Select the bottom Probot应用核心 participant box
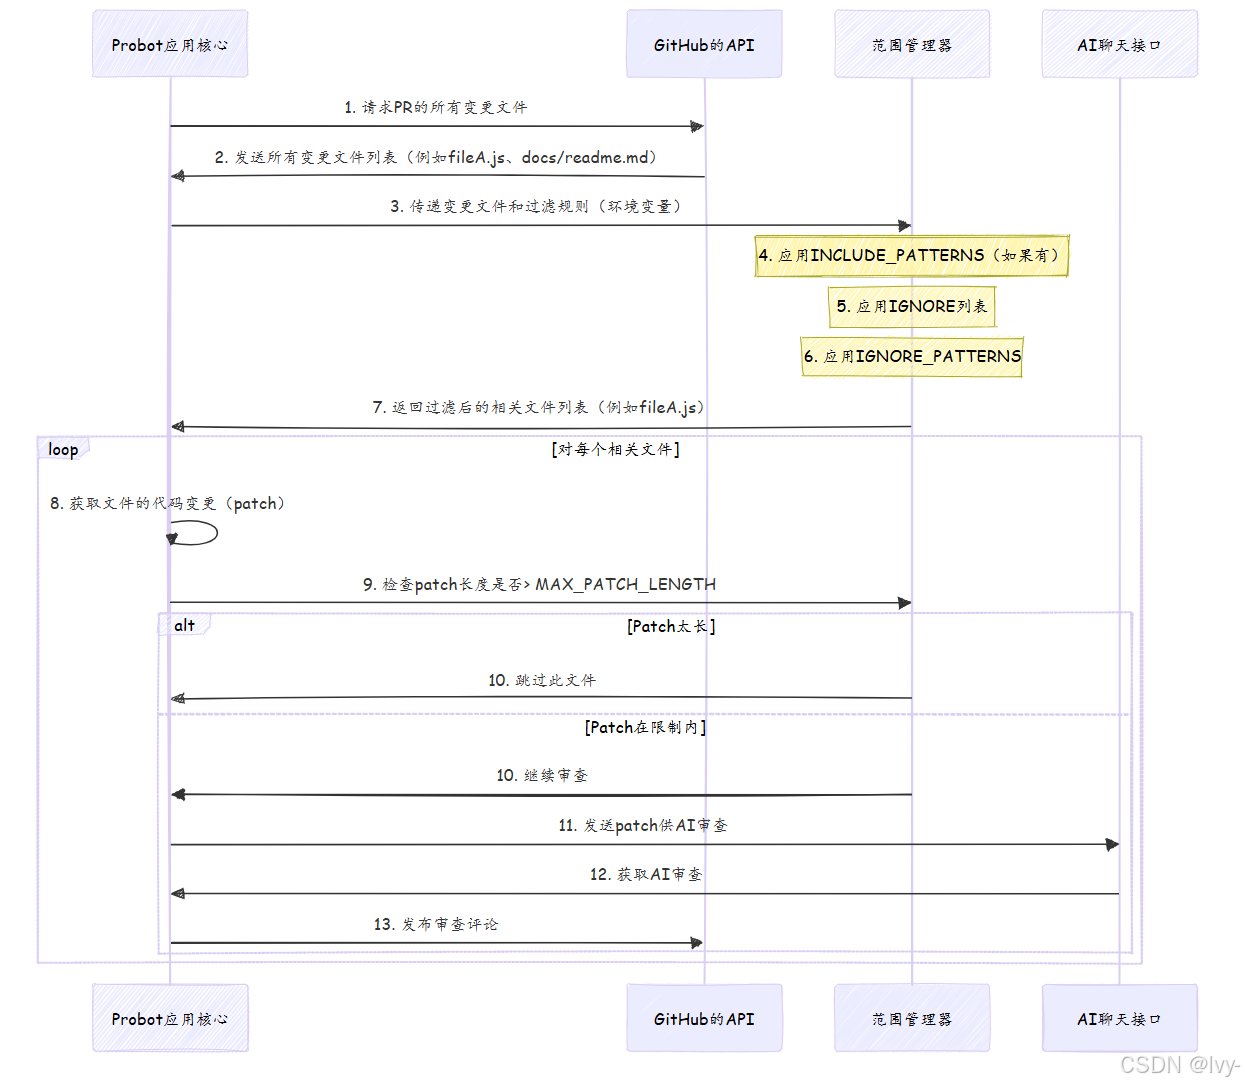This screenshot has width=1245, height=1084. (x=170, y=1018)
